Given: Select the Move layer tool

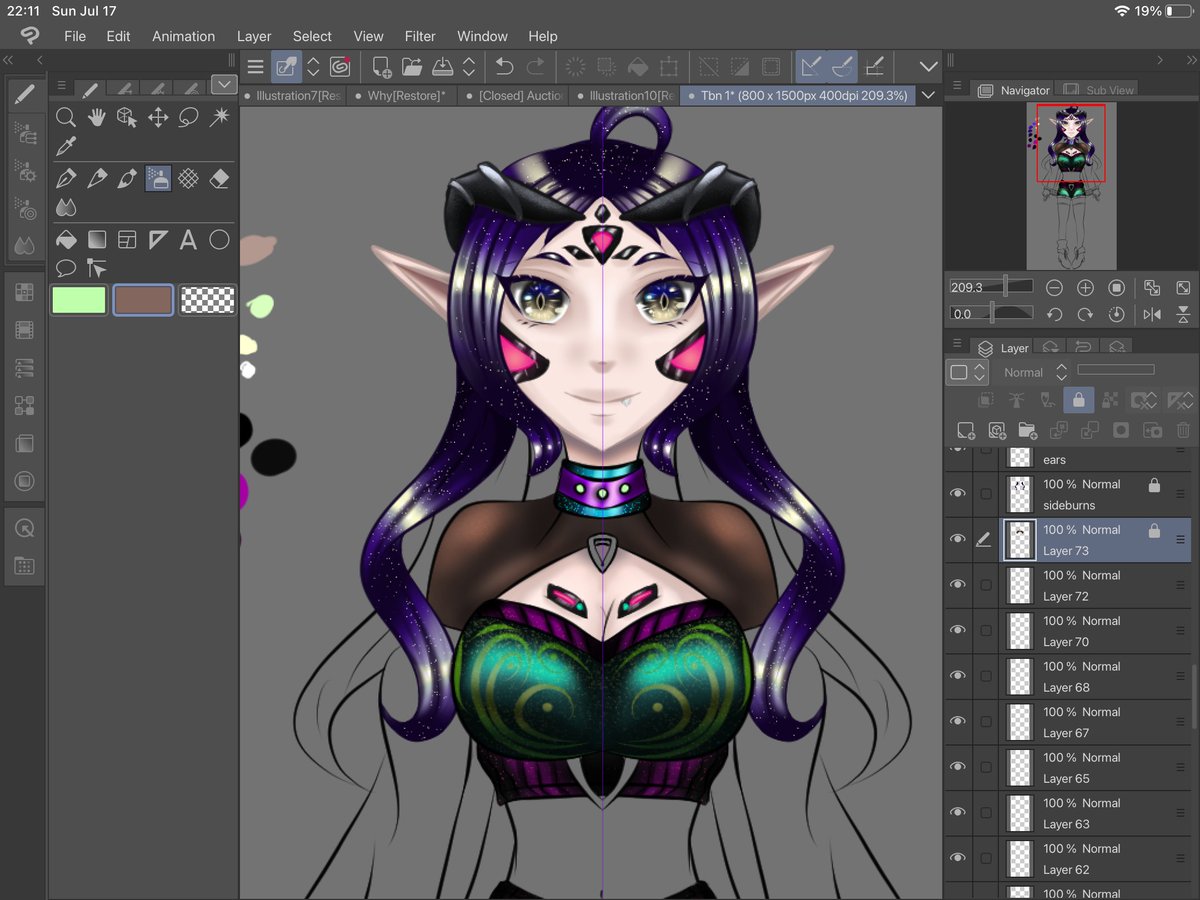Looking at the screenshot, I should (x=158, y=117).
